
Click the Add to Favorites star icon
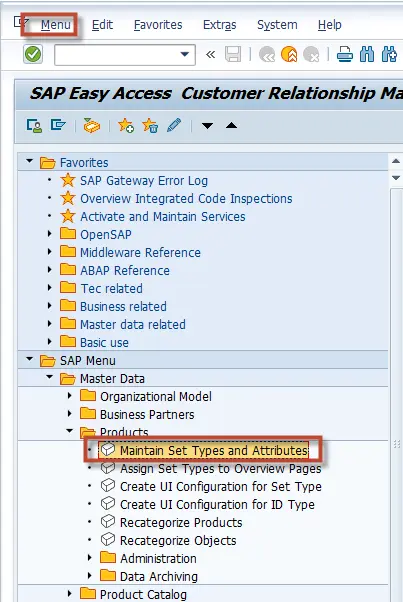pos(126,126)
